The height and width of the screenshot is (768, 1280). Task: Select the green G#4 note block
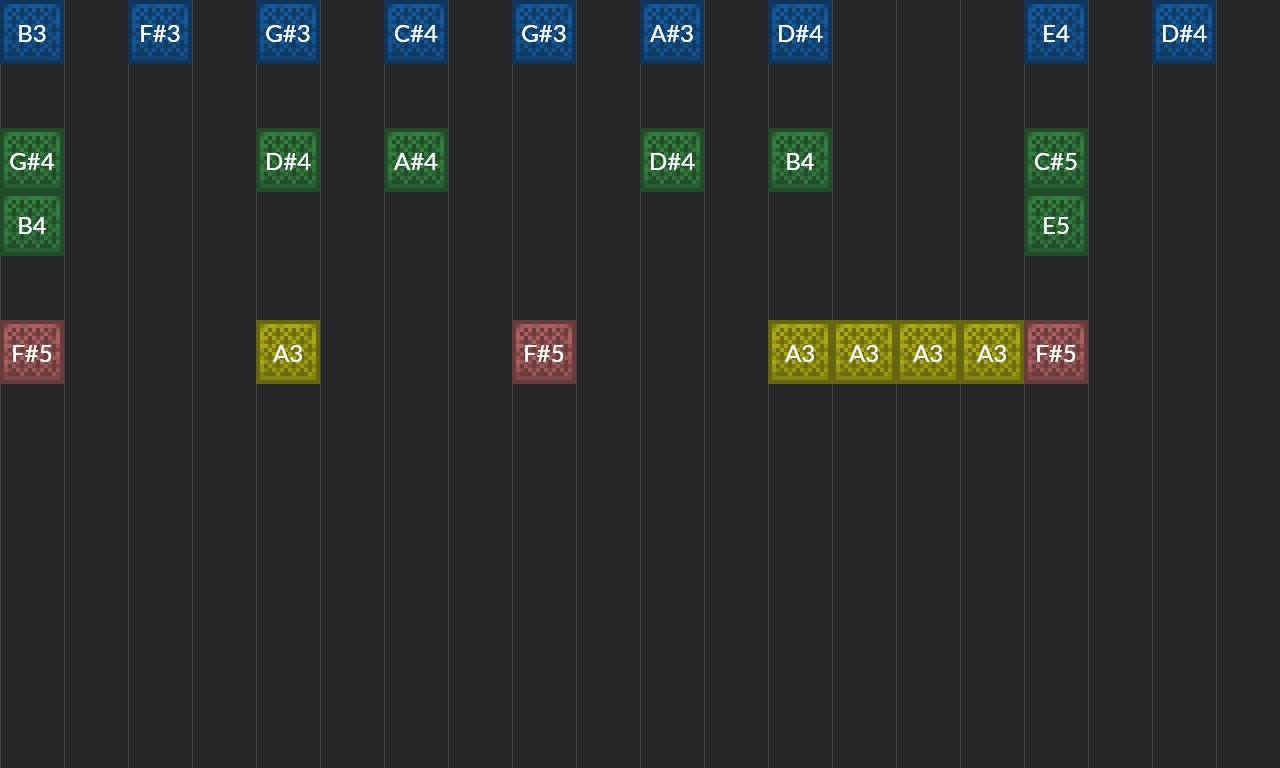pyautogui.click(x=32, y=160)
